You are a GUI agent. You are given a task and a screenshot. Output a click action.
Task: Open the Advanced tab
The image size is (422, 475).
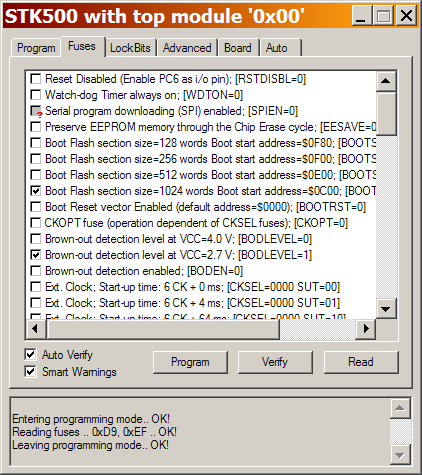click(x=187, y=48)
